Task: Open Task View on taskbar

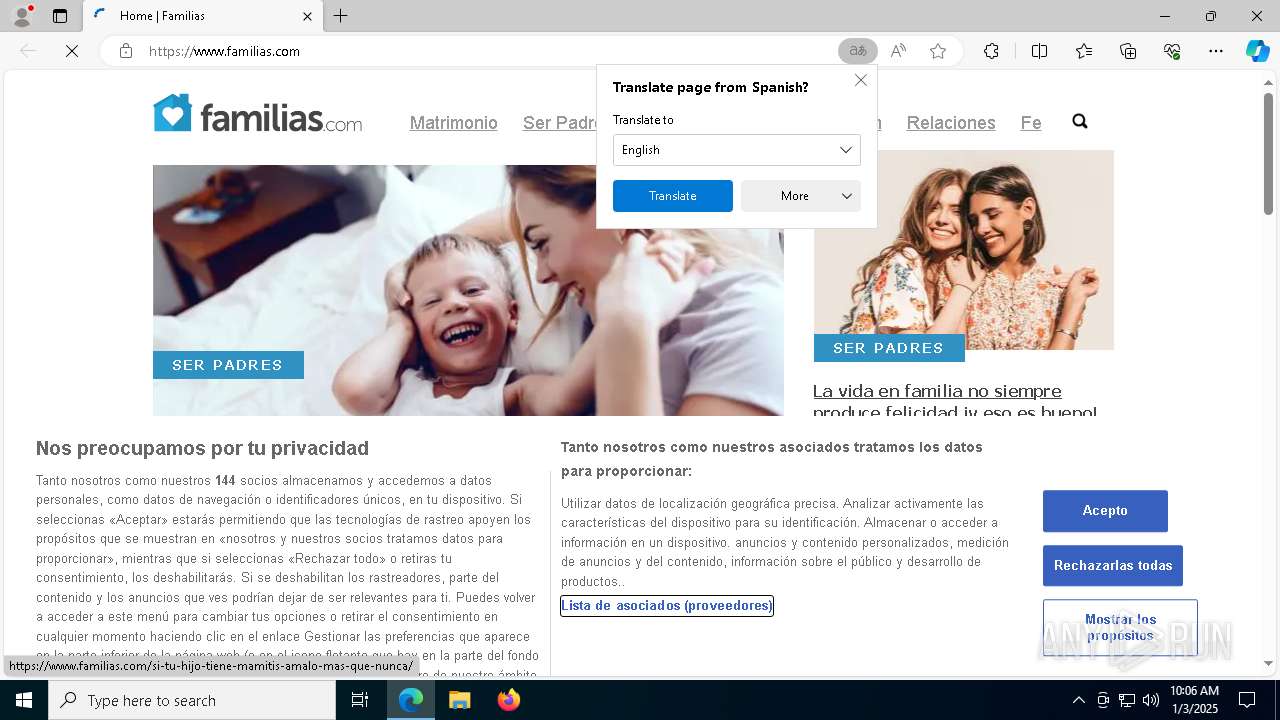Action: (360, 700)
